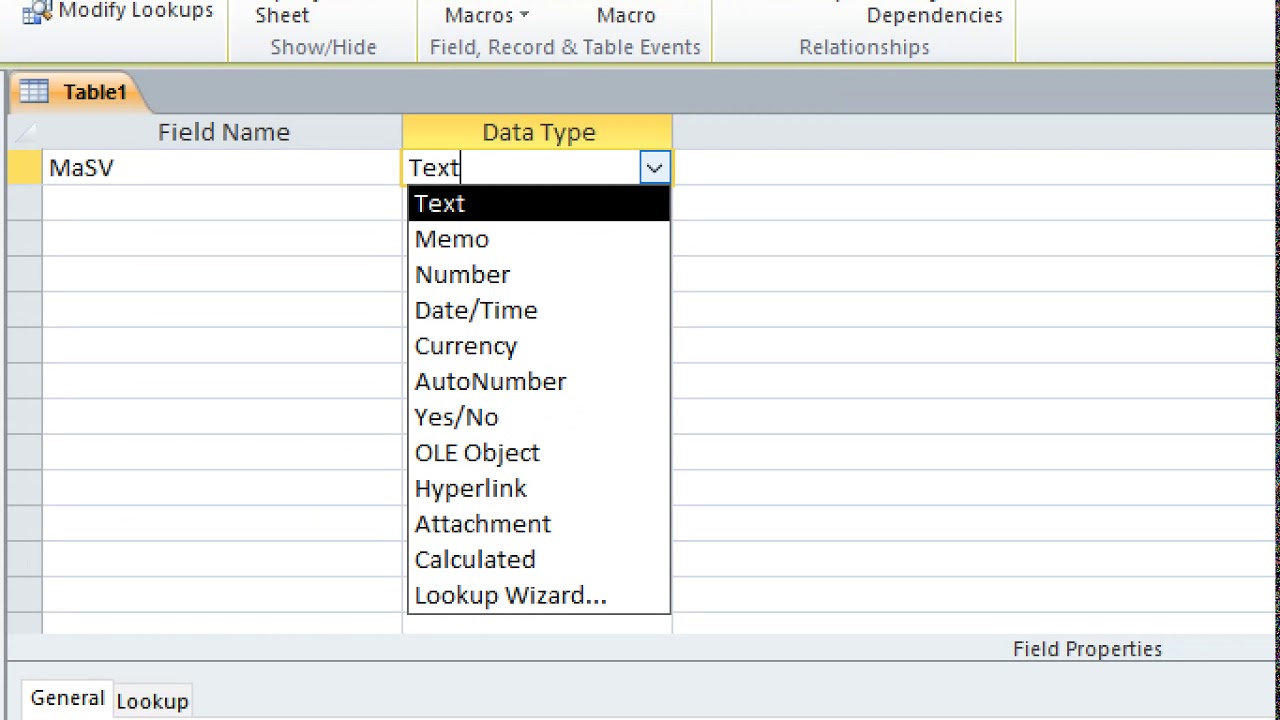1280x720 pixels.
Task: Switch to the General properties tab
Action: [x=67, y=699]
